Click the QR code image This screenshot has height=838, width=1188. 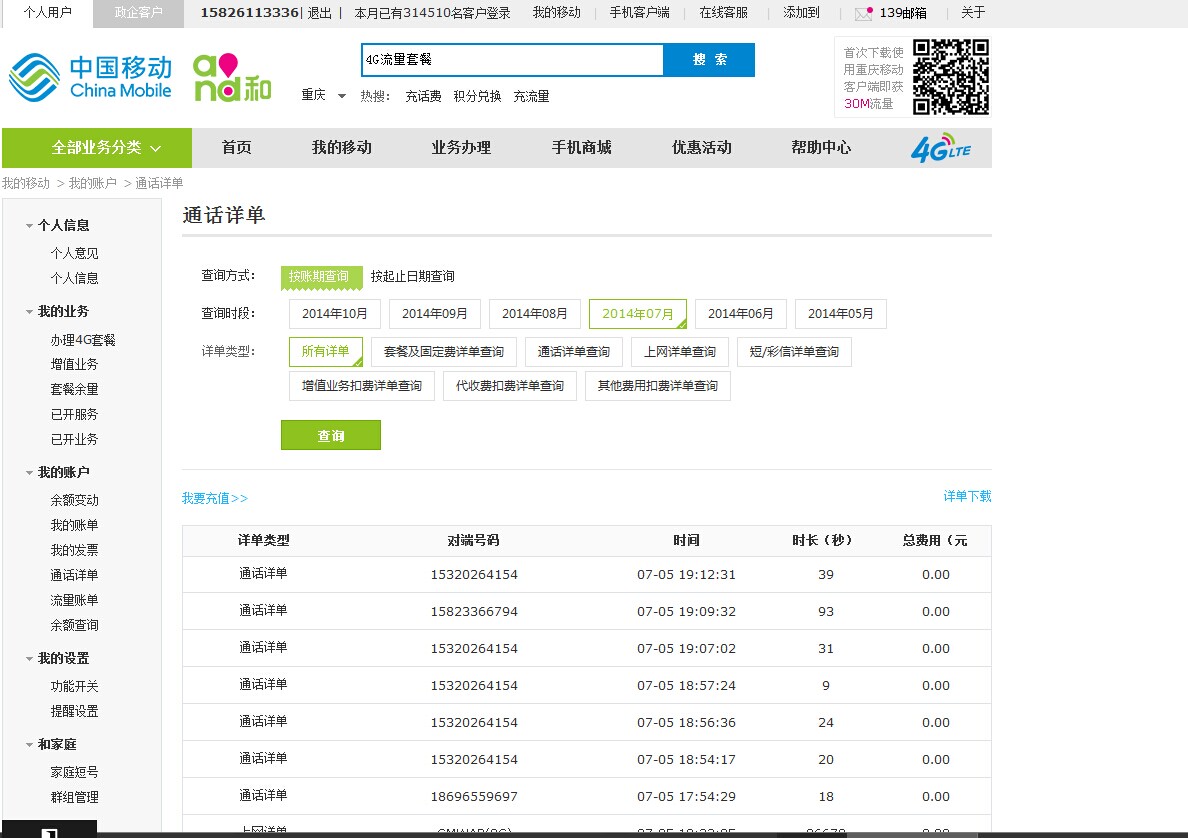click(x=950, y=77)
